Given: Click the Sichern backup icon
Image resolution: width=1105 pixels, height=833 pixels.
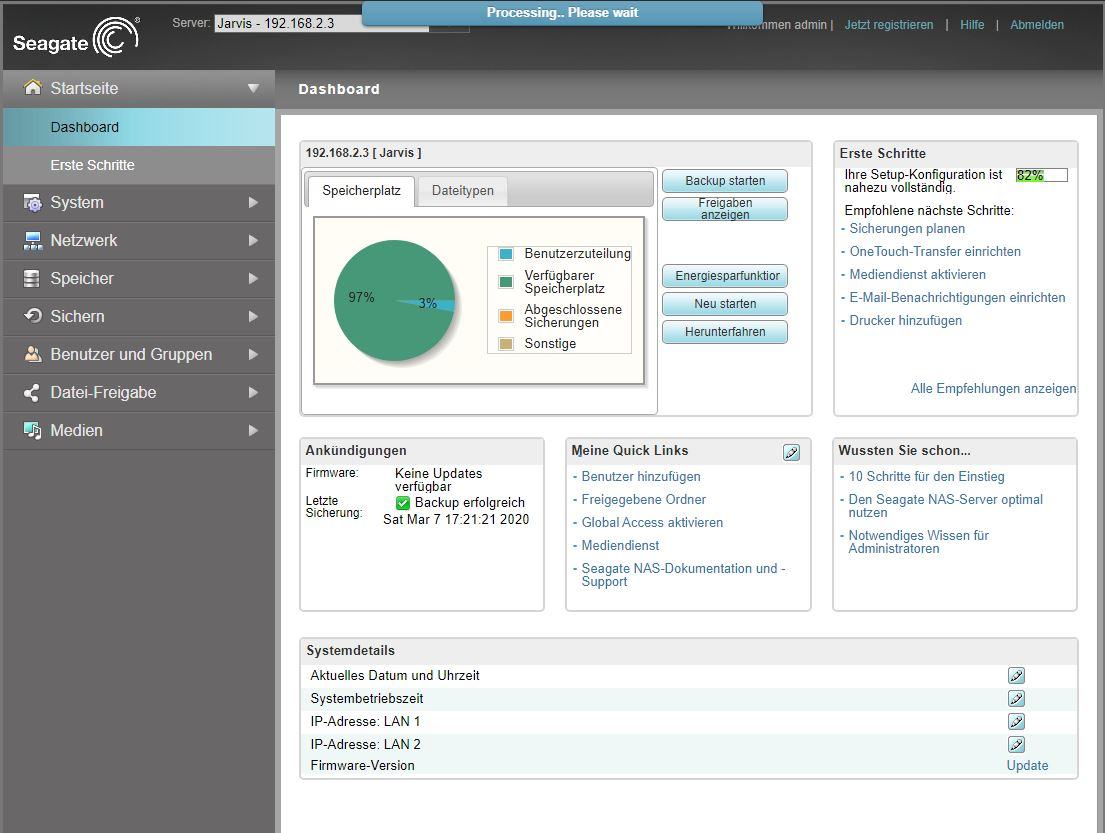Looking at the screenshot, I should point(32,316).
